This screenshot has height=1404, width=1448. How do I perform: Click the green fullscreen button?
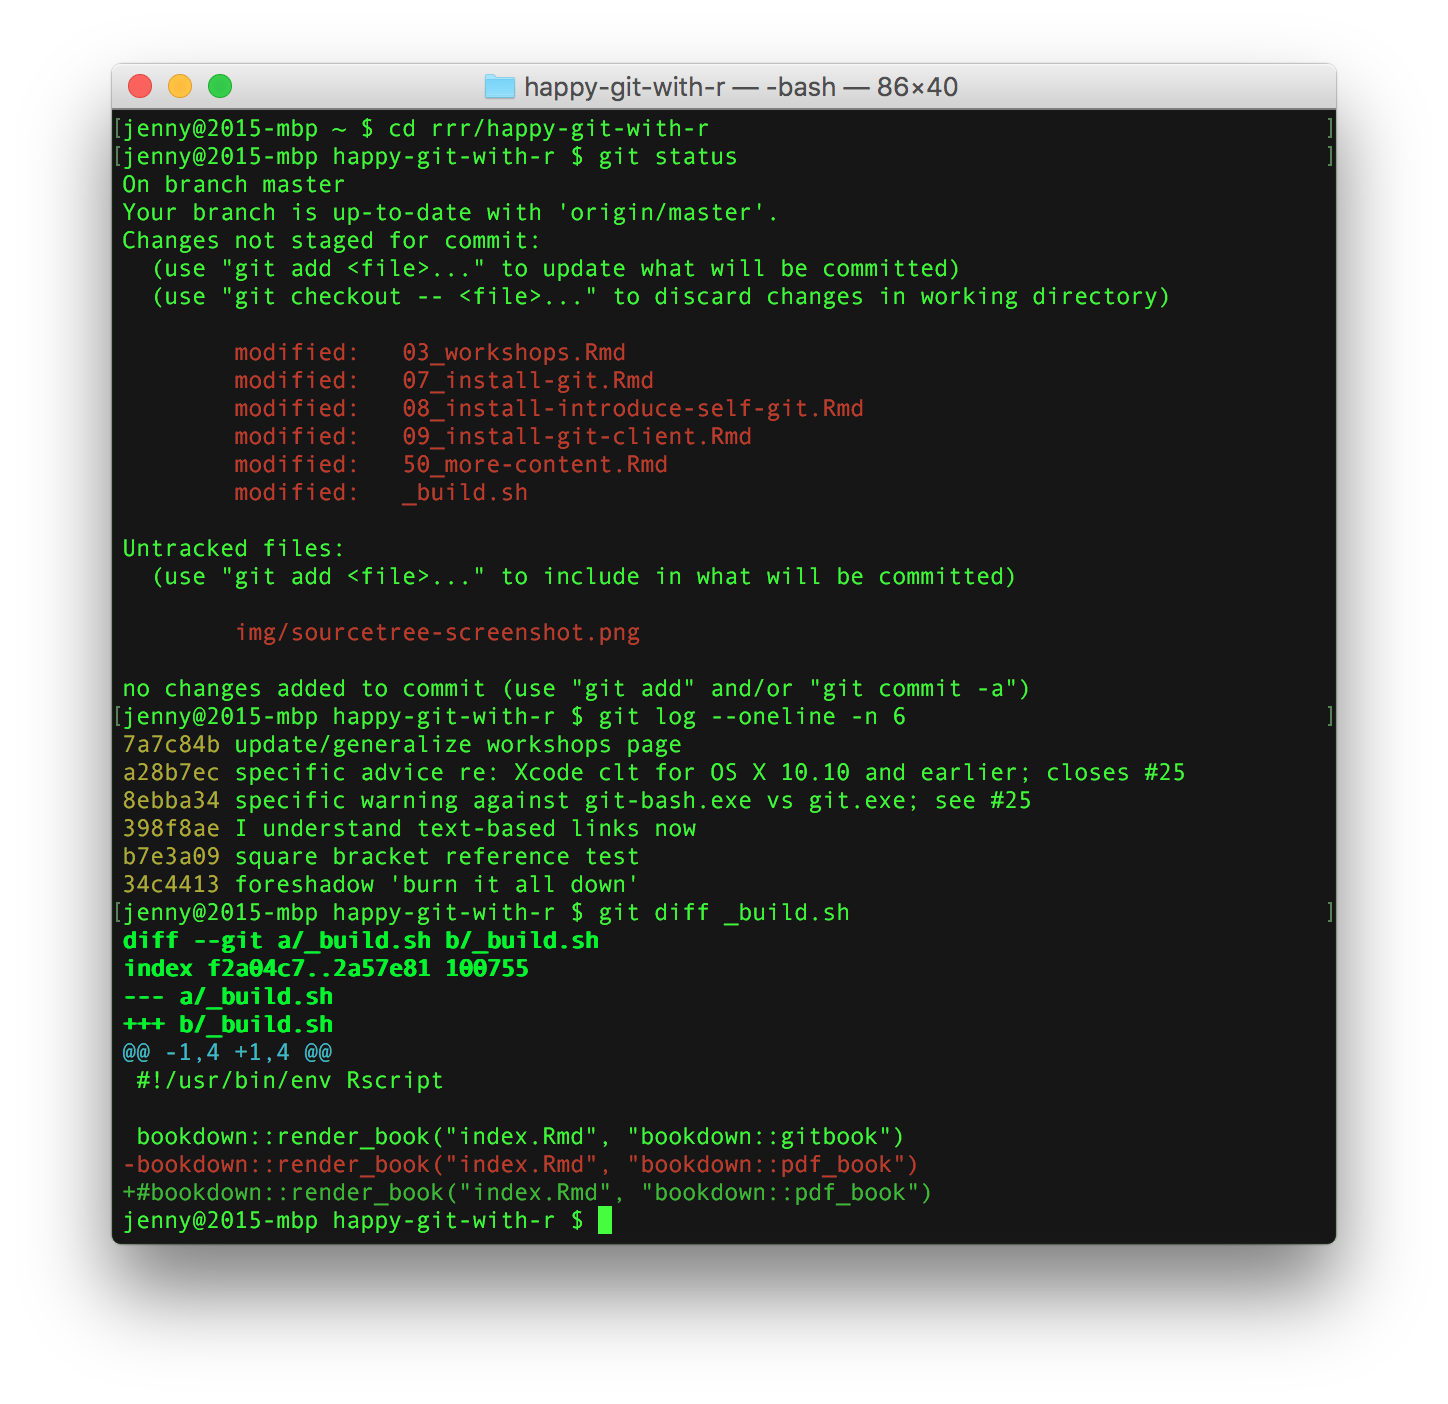coord(220,87)
